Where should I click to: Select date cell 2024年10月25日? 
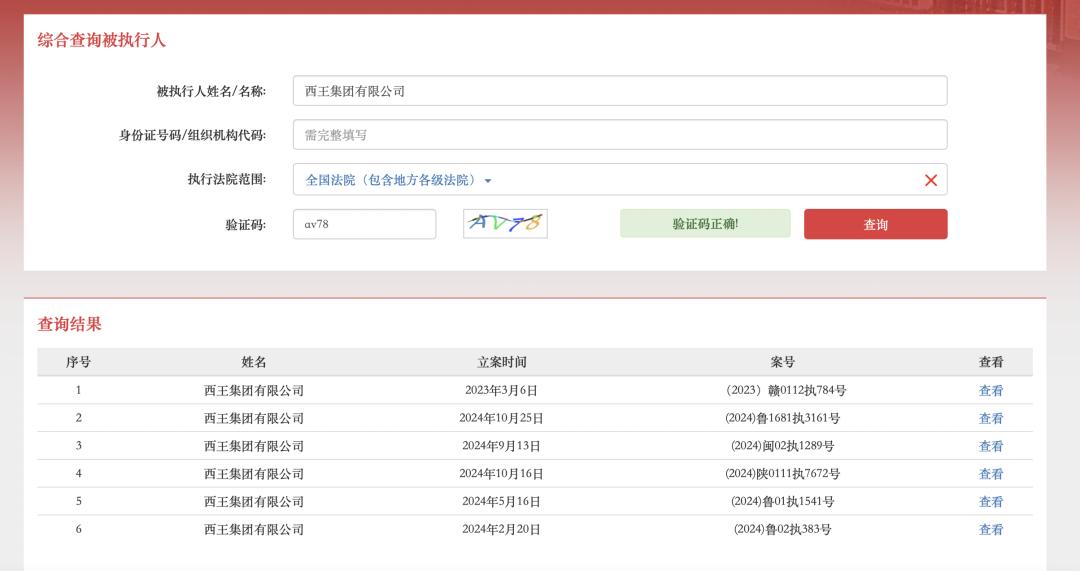click(501, 418)
